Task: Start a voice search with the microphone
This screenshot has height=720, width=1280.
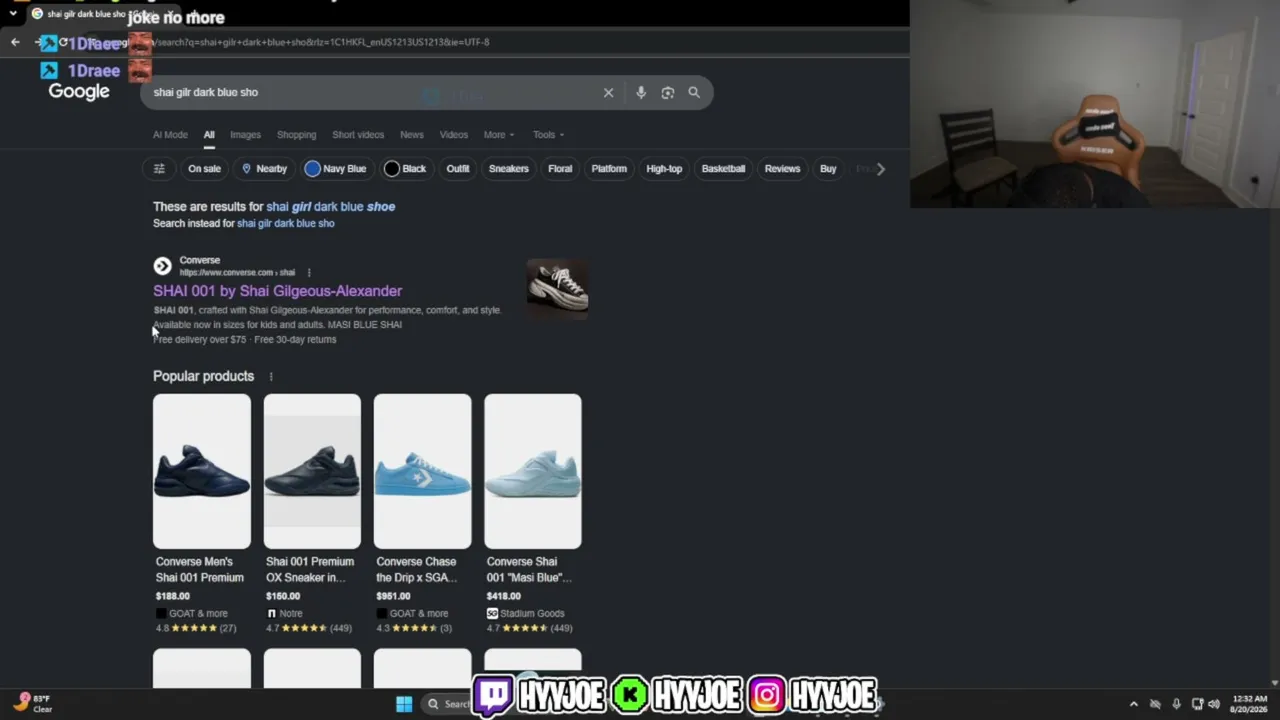Action: (641, 92)
